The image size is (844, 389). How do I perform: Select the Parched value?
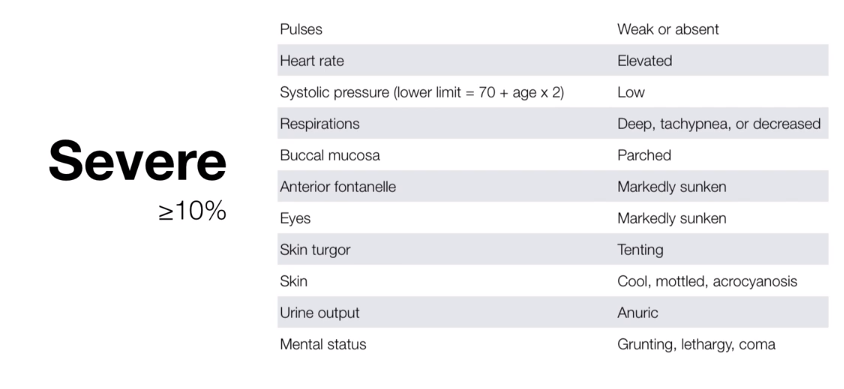pyautogui.click(x=644, y=155)
